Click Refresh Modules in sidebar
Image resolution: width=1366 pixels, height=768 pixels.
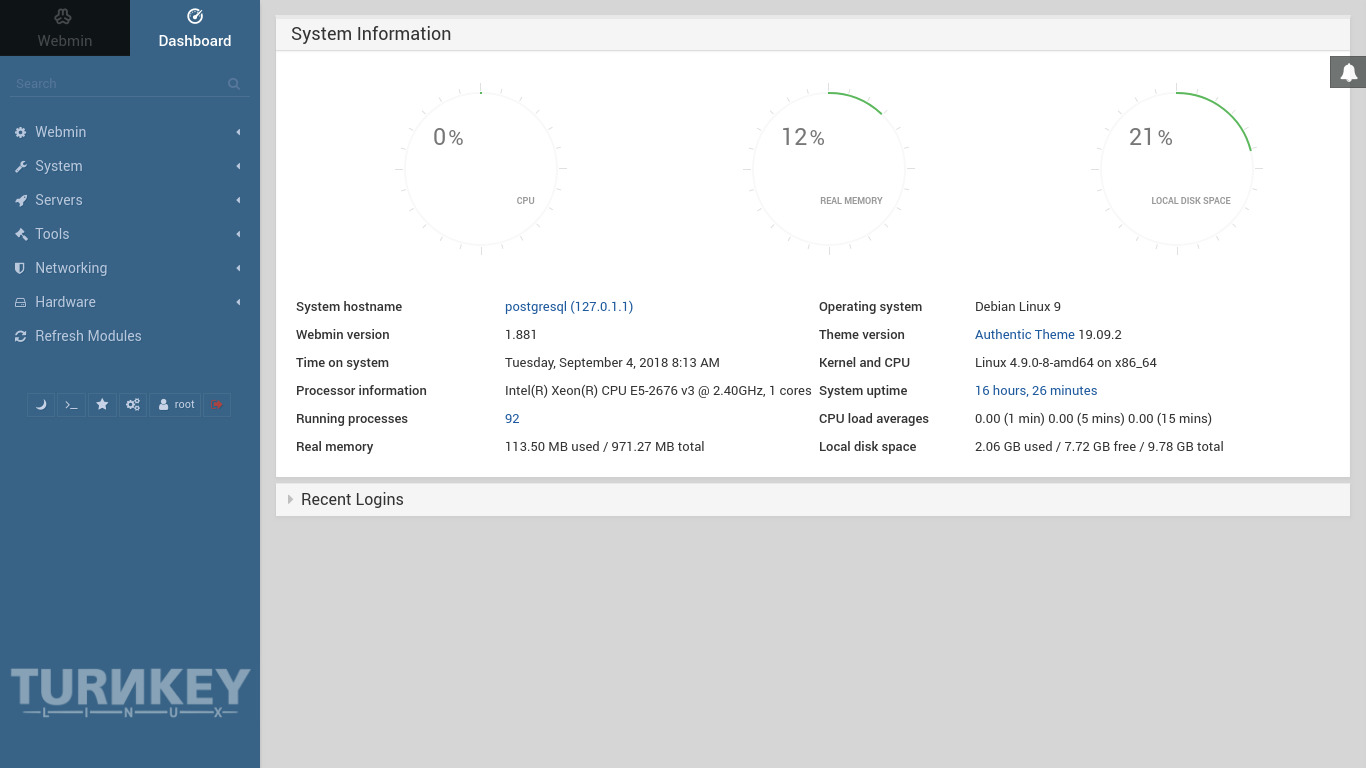coord(88,336)
